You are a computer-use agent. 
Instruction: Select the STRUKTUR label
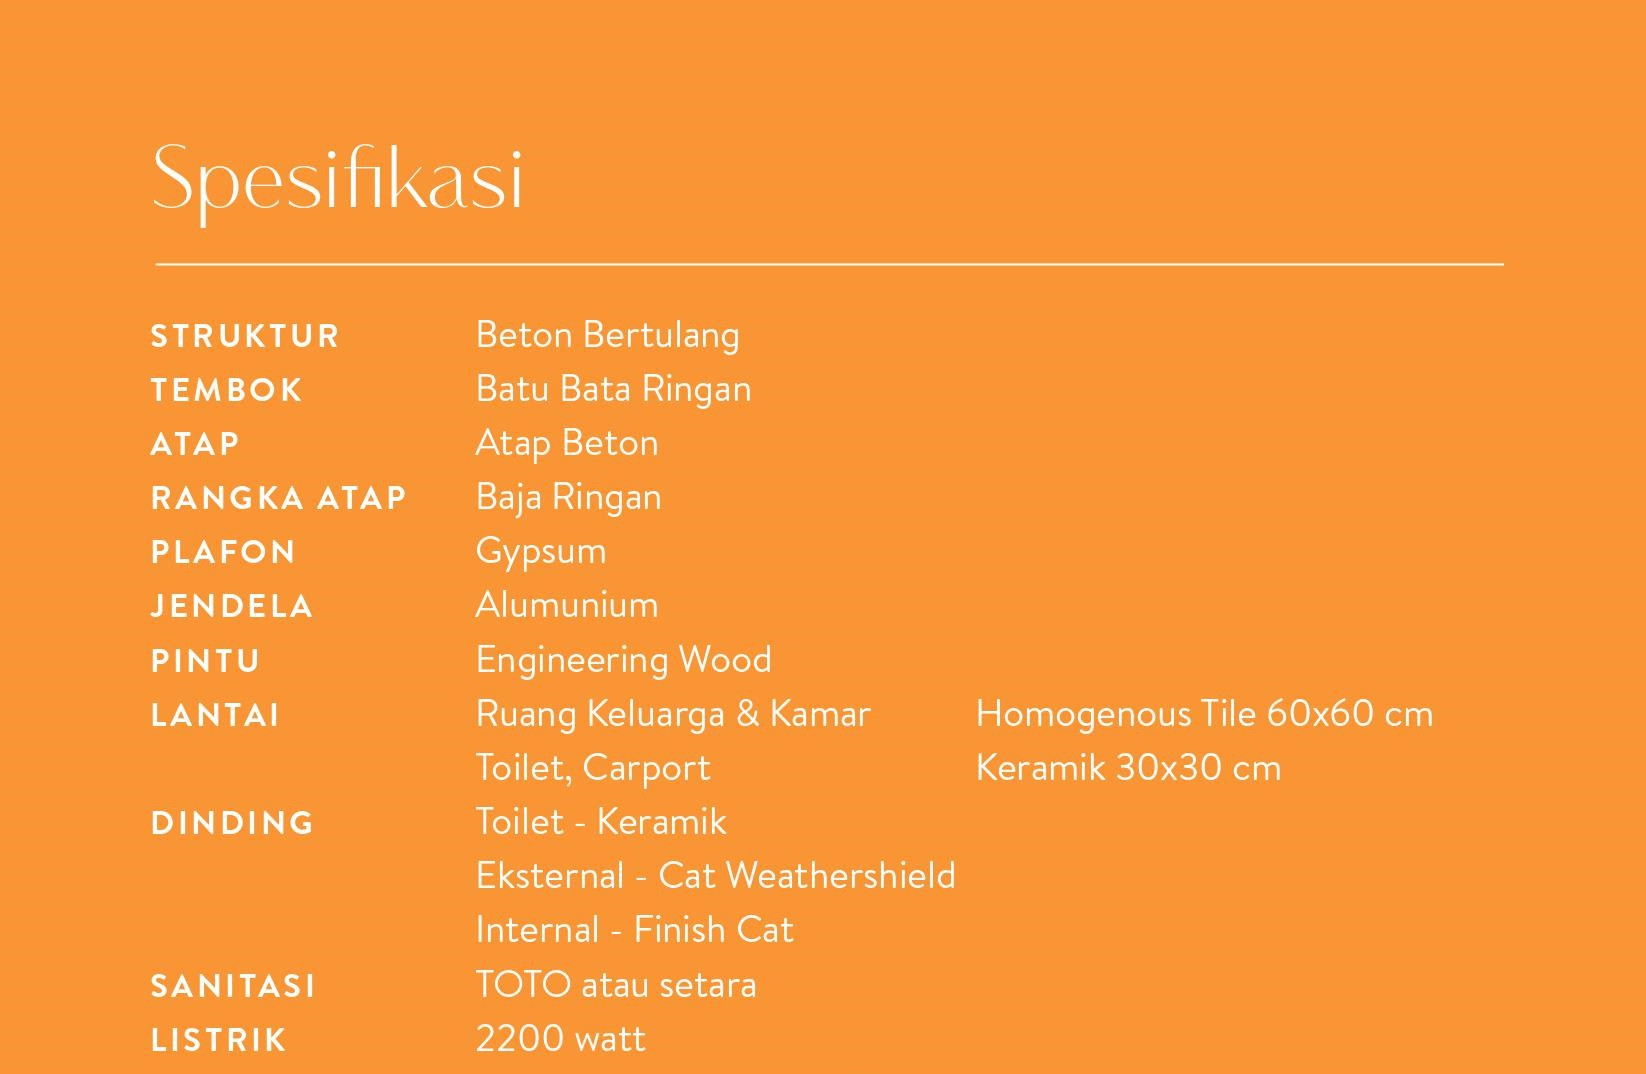tap(245, 336)
